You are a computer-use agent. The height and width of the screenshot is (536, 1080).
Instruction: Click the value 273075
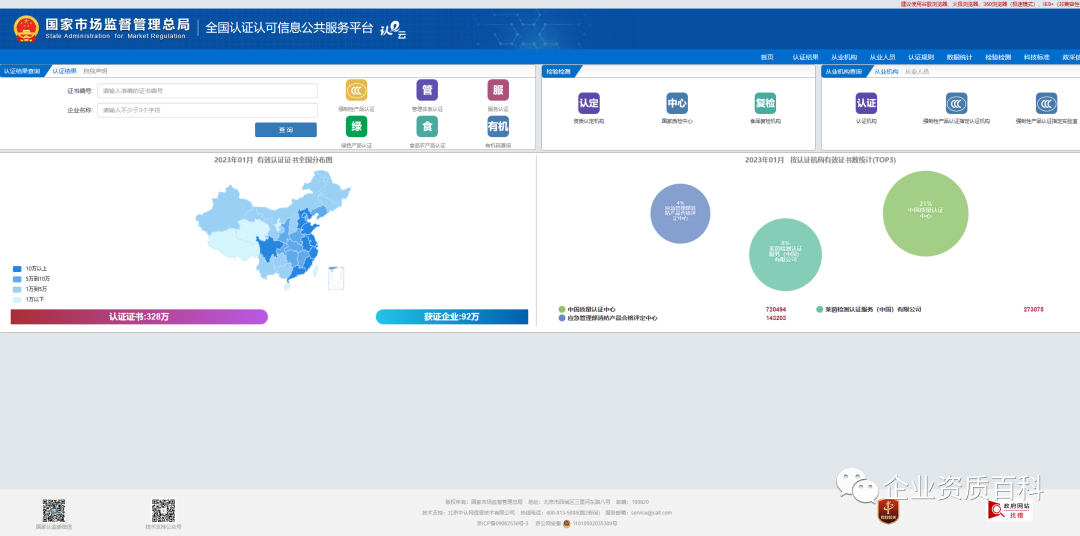1033,309
